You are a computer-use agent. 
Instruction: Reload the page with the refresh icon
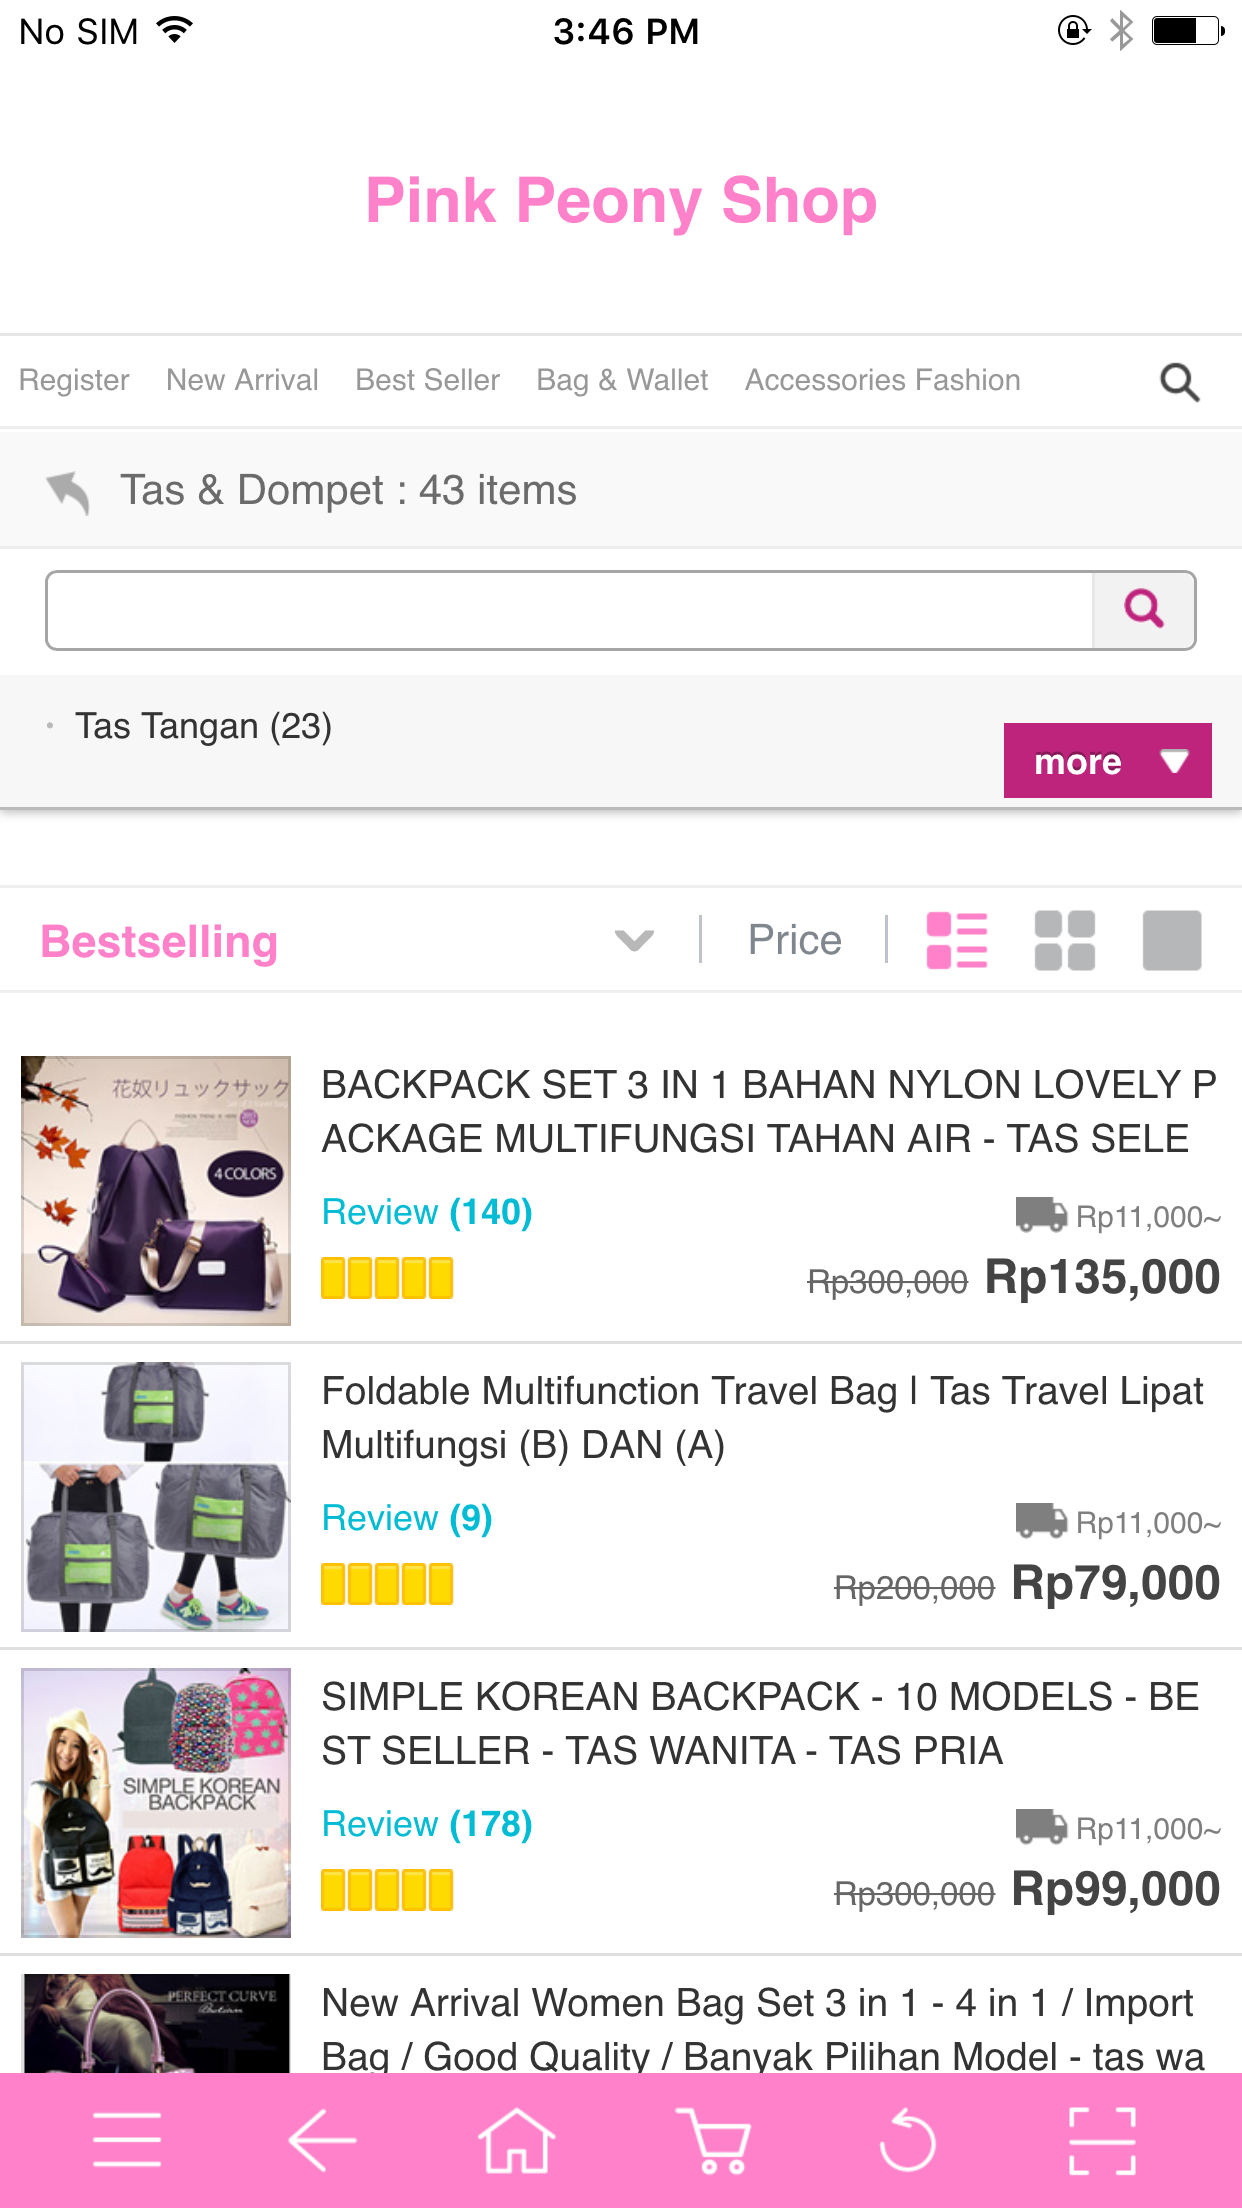(907, 2140)
